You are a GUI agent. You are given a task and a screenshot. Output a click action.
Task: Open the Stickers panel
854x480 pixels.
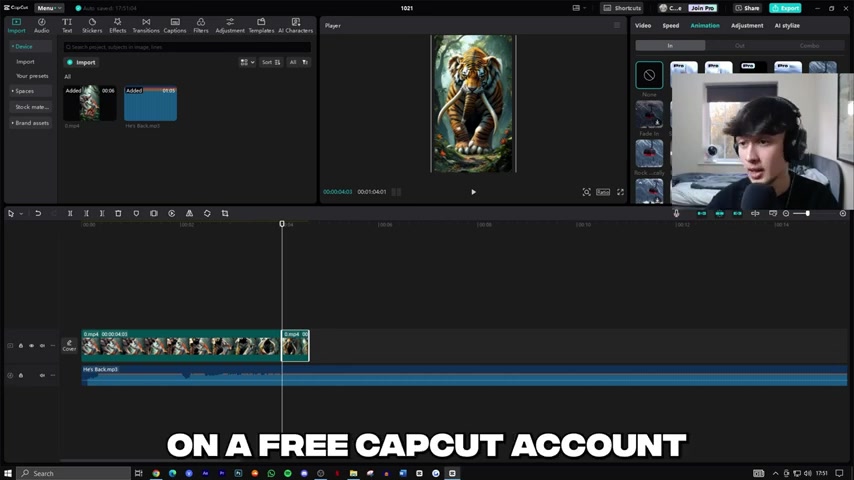click(92, 26)
